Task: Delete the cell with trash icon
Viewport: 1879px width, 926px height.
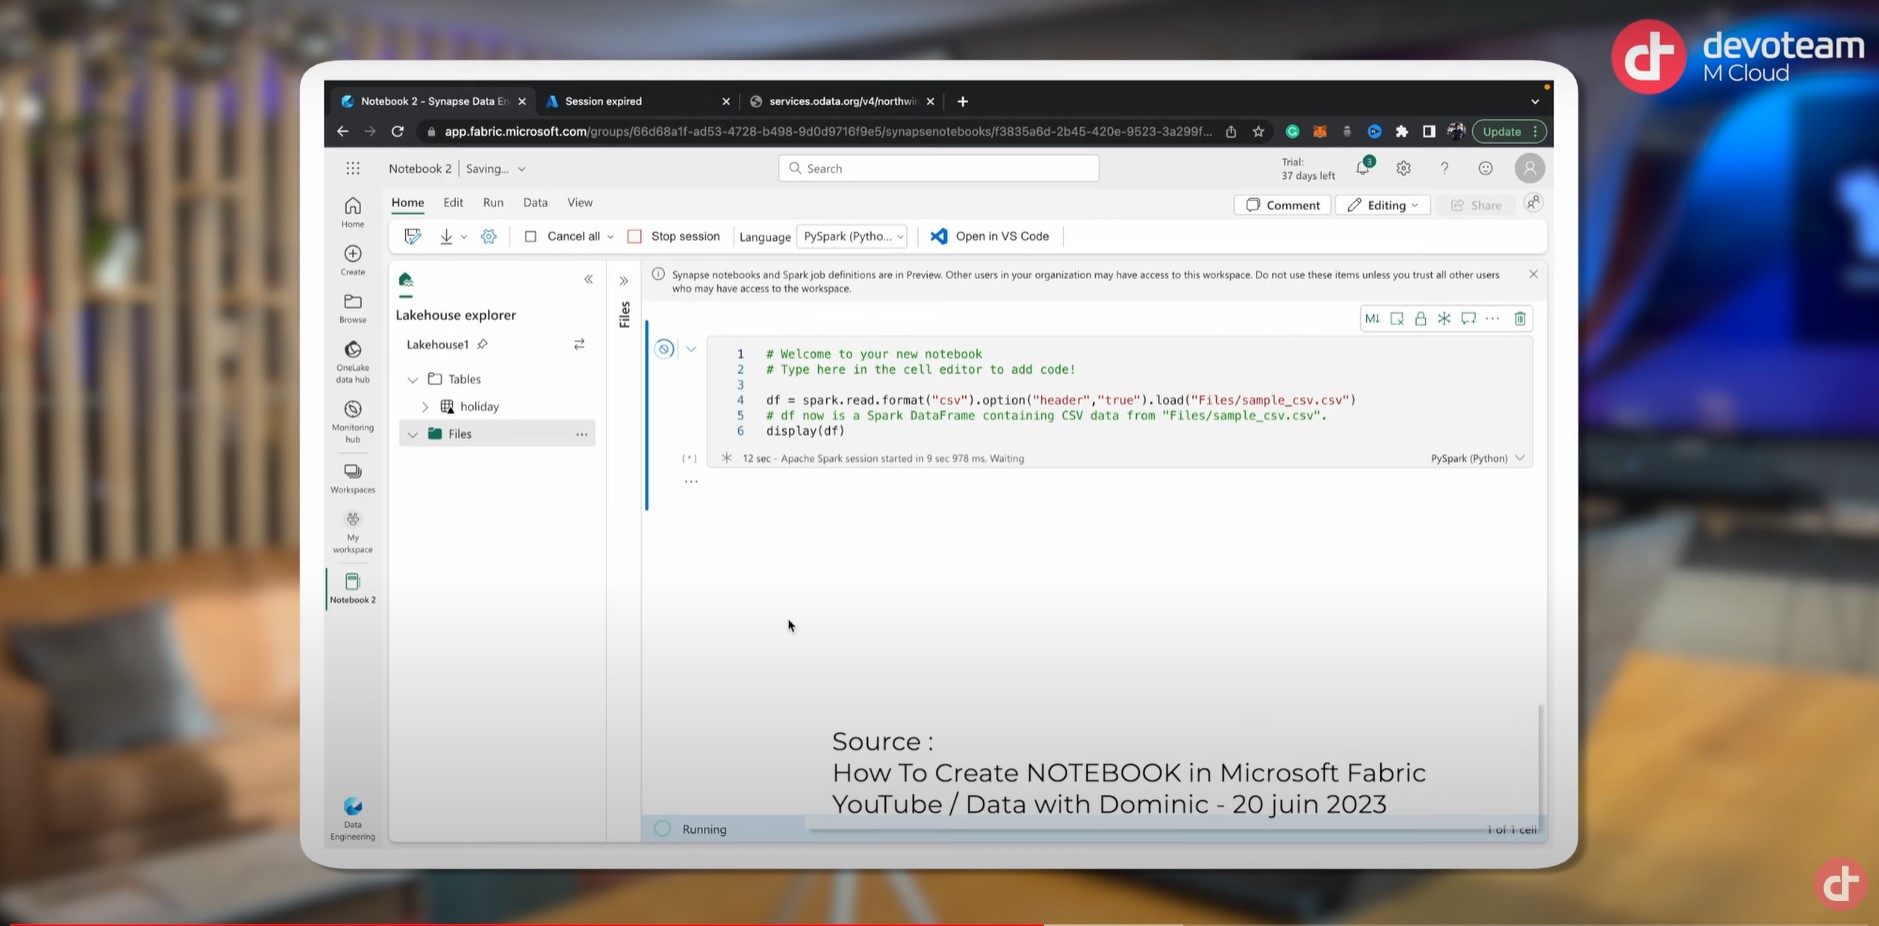Action: [x=1520, y=319]
